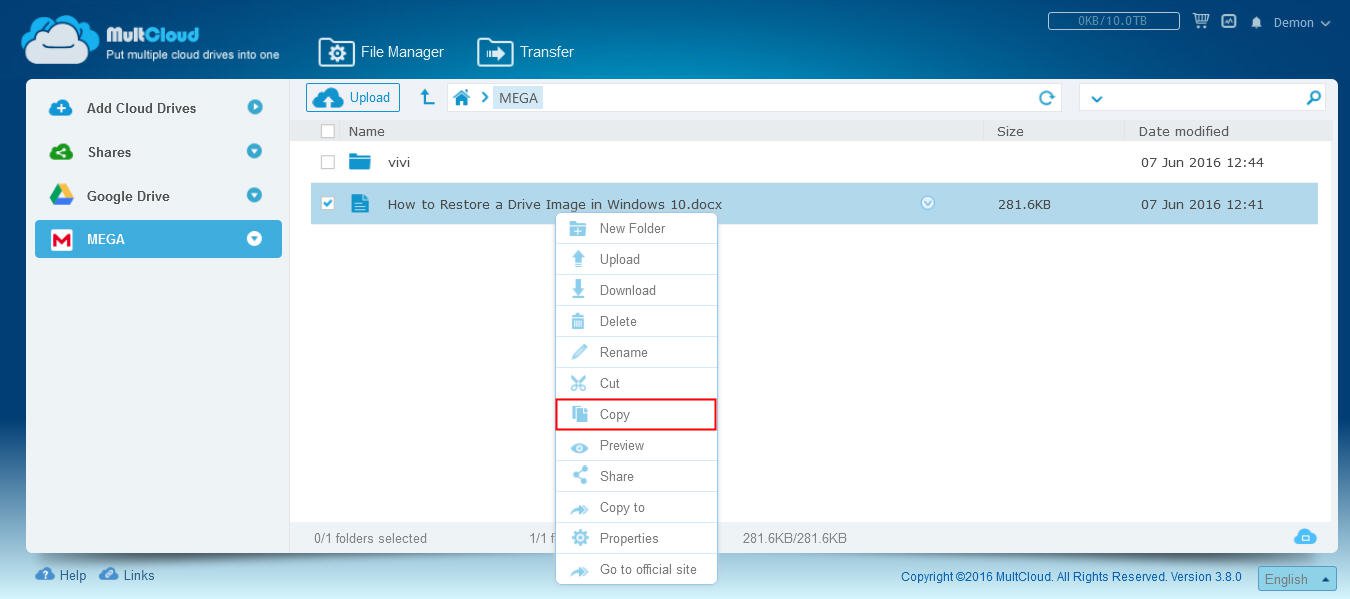Open the docx row dropdown arrow
1350x599 pixels.
tap(927, 203)
